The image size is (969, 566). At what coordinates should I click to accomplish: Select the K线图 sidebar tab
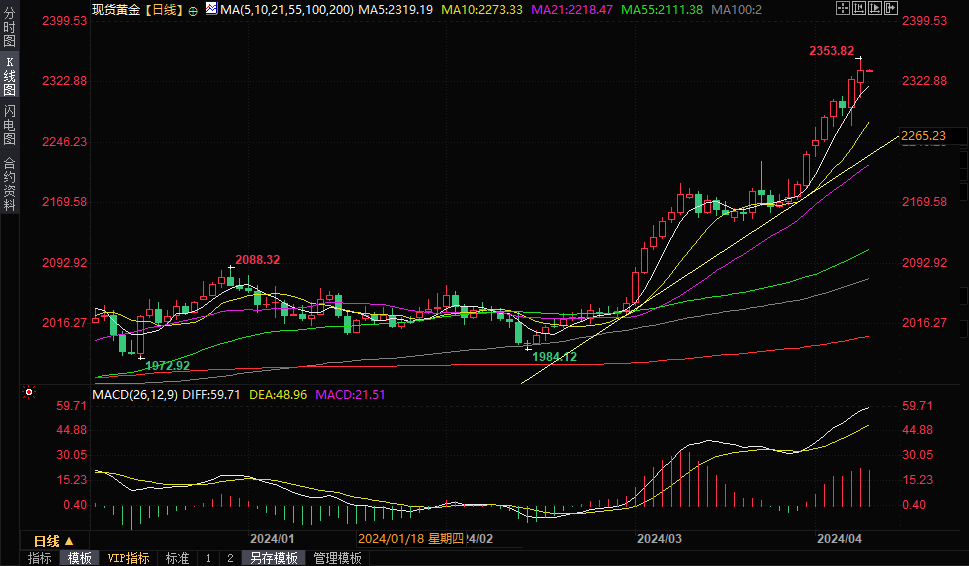pos(9,75)
